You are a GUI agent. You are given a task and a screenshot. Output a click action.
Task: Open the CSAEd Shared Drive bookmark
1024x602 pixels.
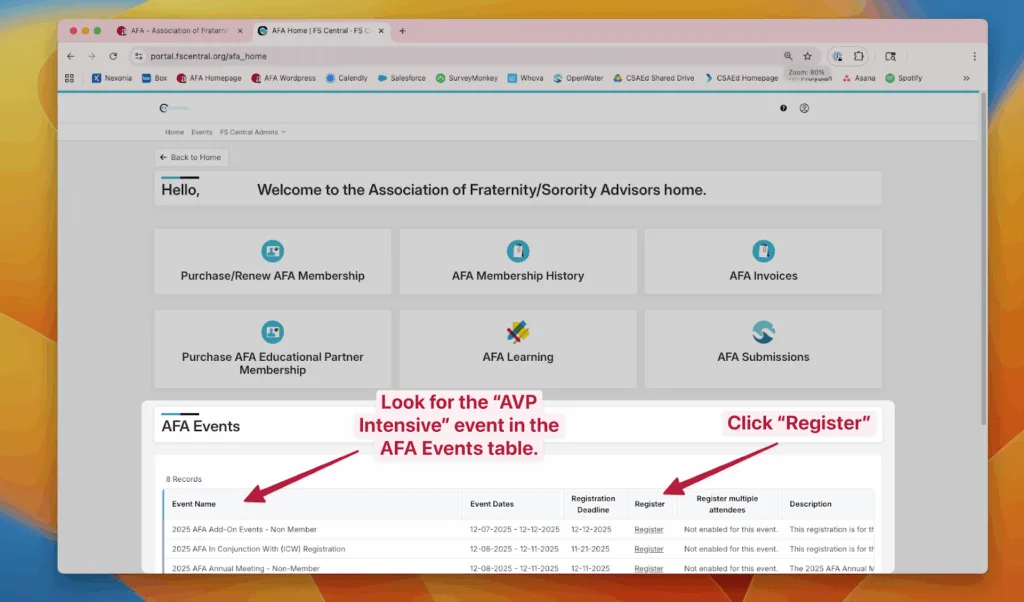point(654,78)
